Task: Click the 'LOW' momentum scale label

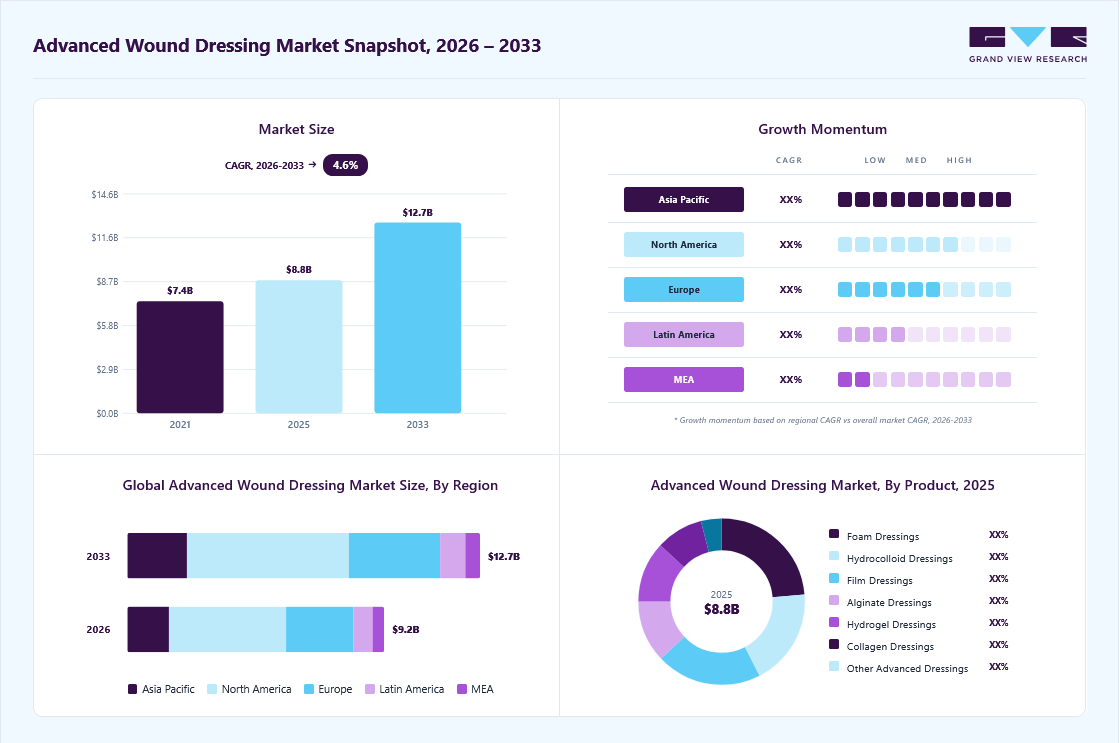Action: [875, 161]
